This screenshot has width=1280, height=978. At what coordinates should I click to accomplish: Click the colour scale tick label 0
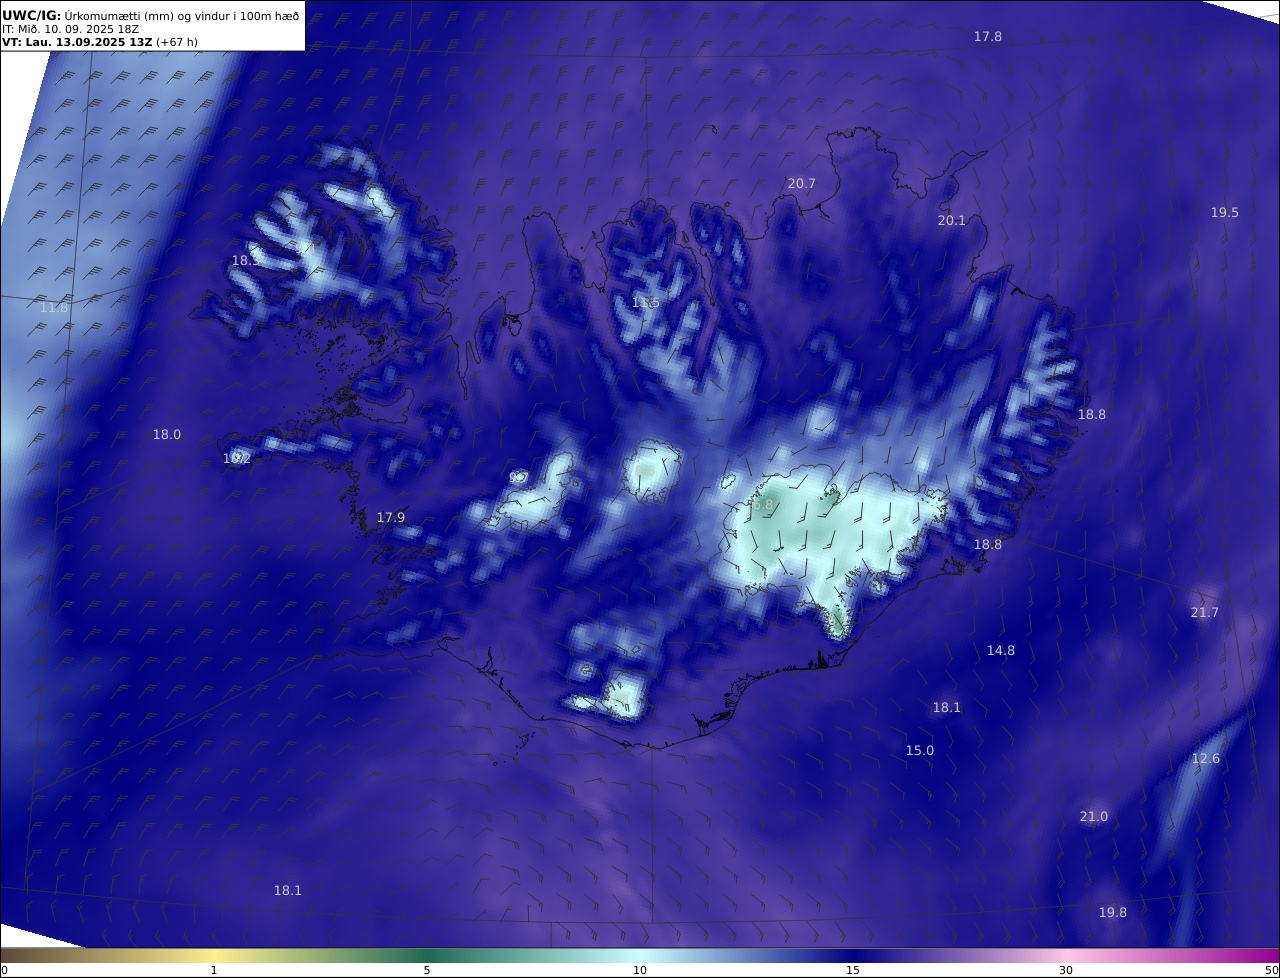pos(4,970)
